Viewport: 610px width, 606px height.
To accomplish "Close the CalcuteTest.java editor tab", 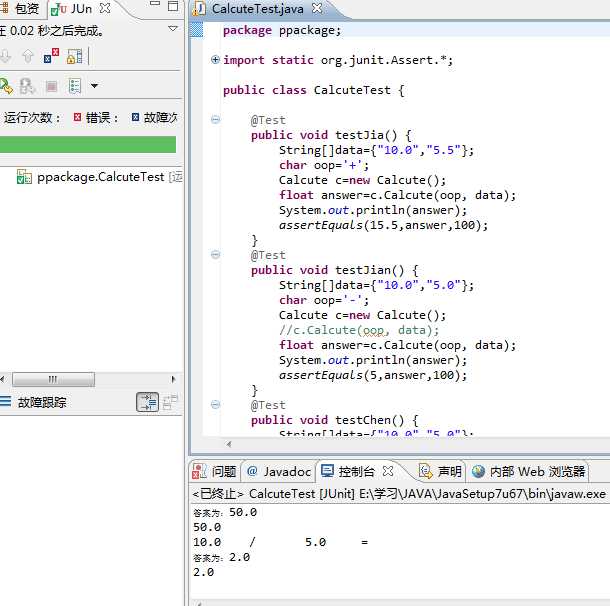I will (317, 8).
